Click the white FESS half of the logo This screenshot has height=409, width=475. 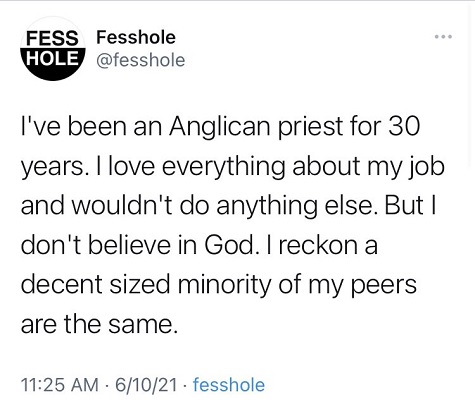click(53, 32)
